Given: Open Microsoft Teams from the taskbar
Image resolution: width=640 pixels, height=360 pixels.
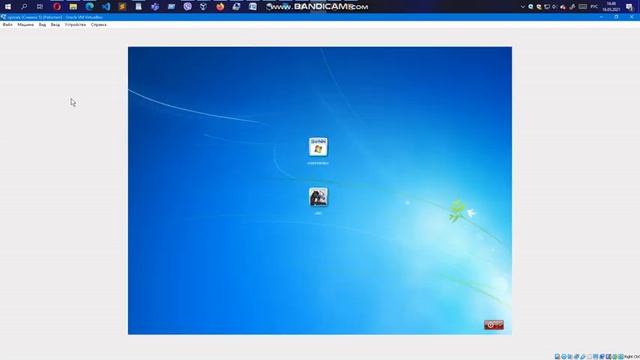Looking at the screenshot, I should click(155, 7).
